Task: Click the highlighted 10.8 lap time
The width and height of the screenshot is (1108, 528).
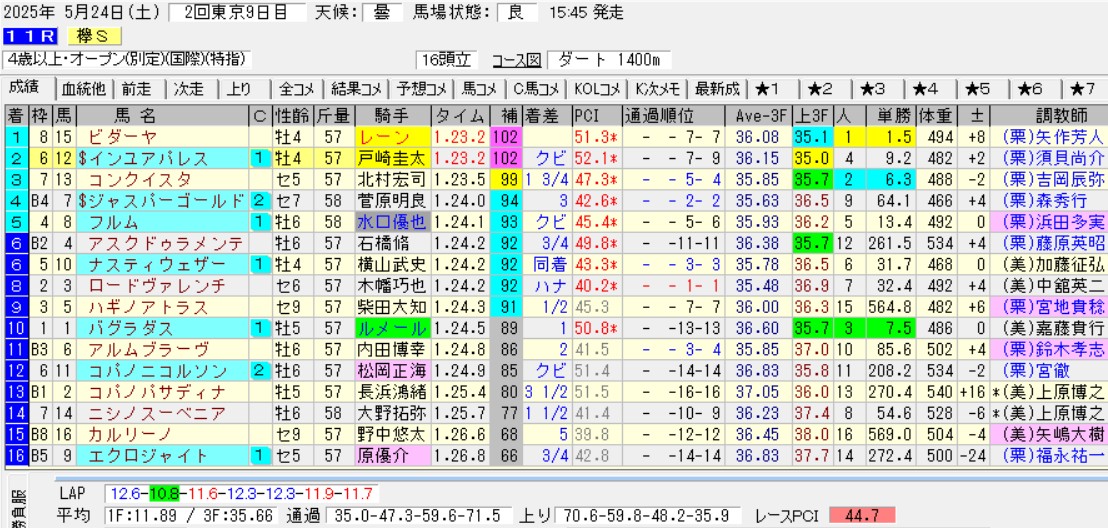Action: click(164, 494)
